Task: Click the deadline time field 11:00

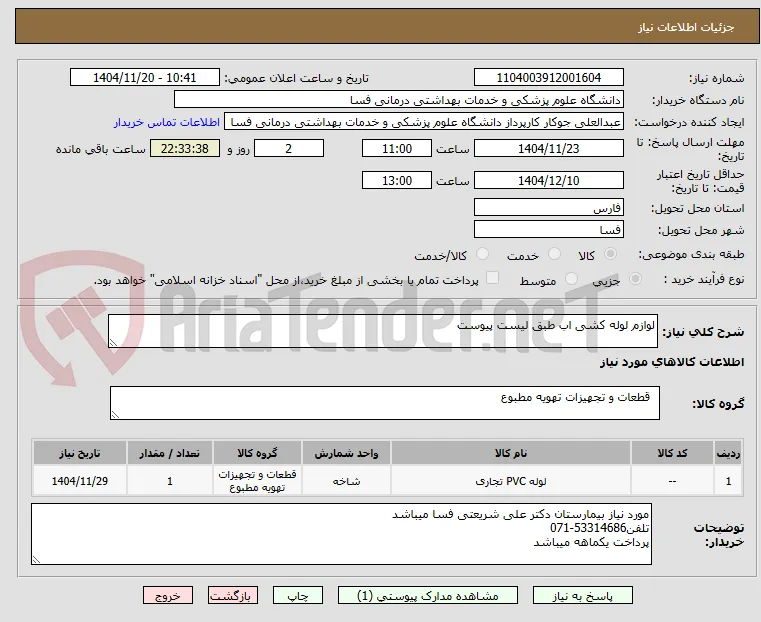Action: pos(397,148)
